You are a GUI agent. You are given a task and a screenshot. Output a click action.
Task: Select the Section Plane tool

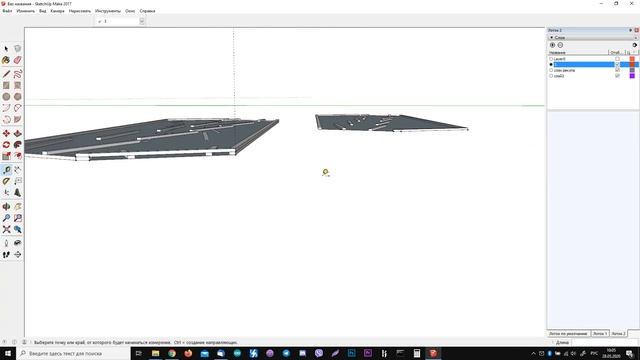tap(18, 254)
